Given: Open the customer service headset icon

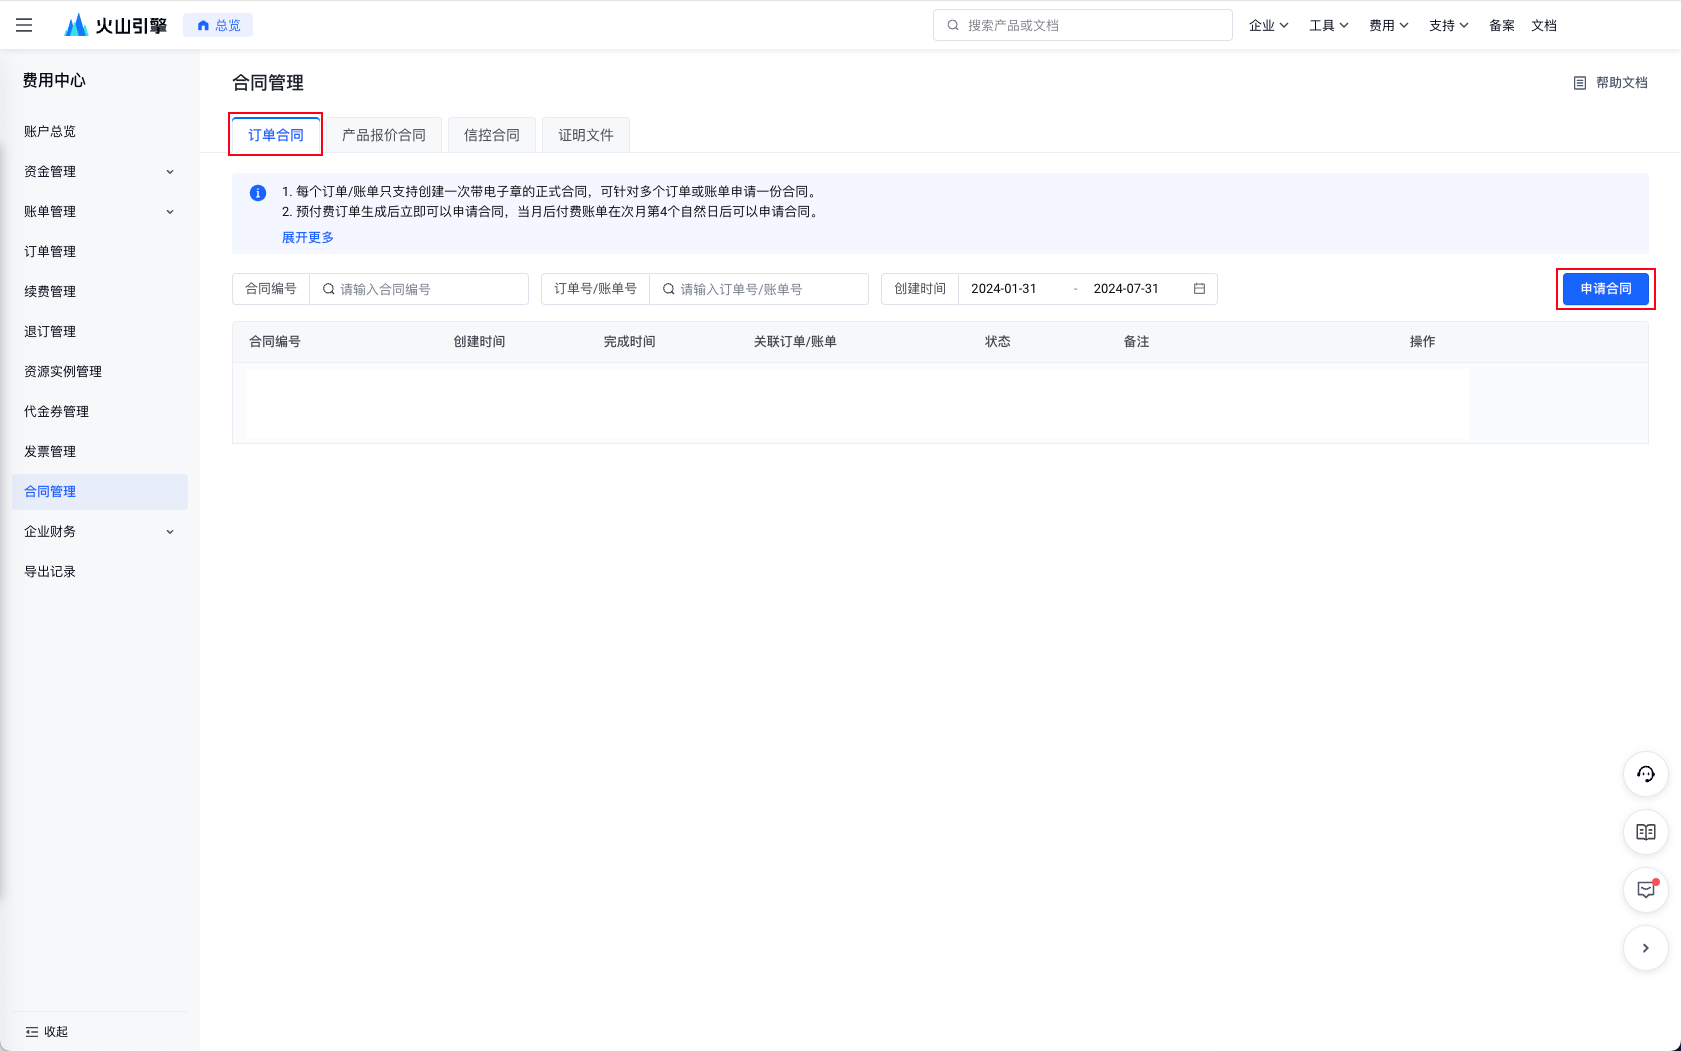Looking at the screenshot, I should (x=1645, y=774).
